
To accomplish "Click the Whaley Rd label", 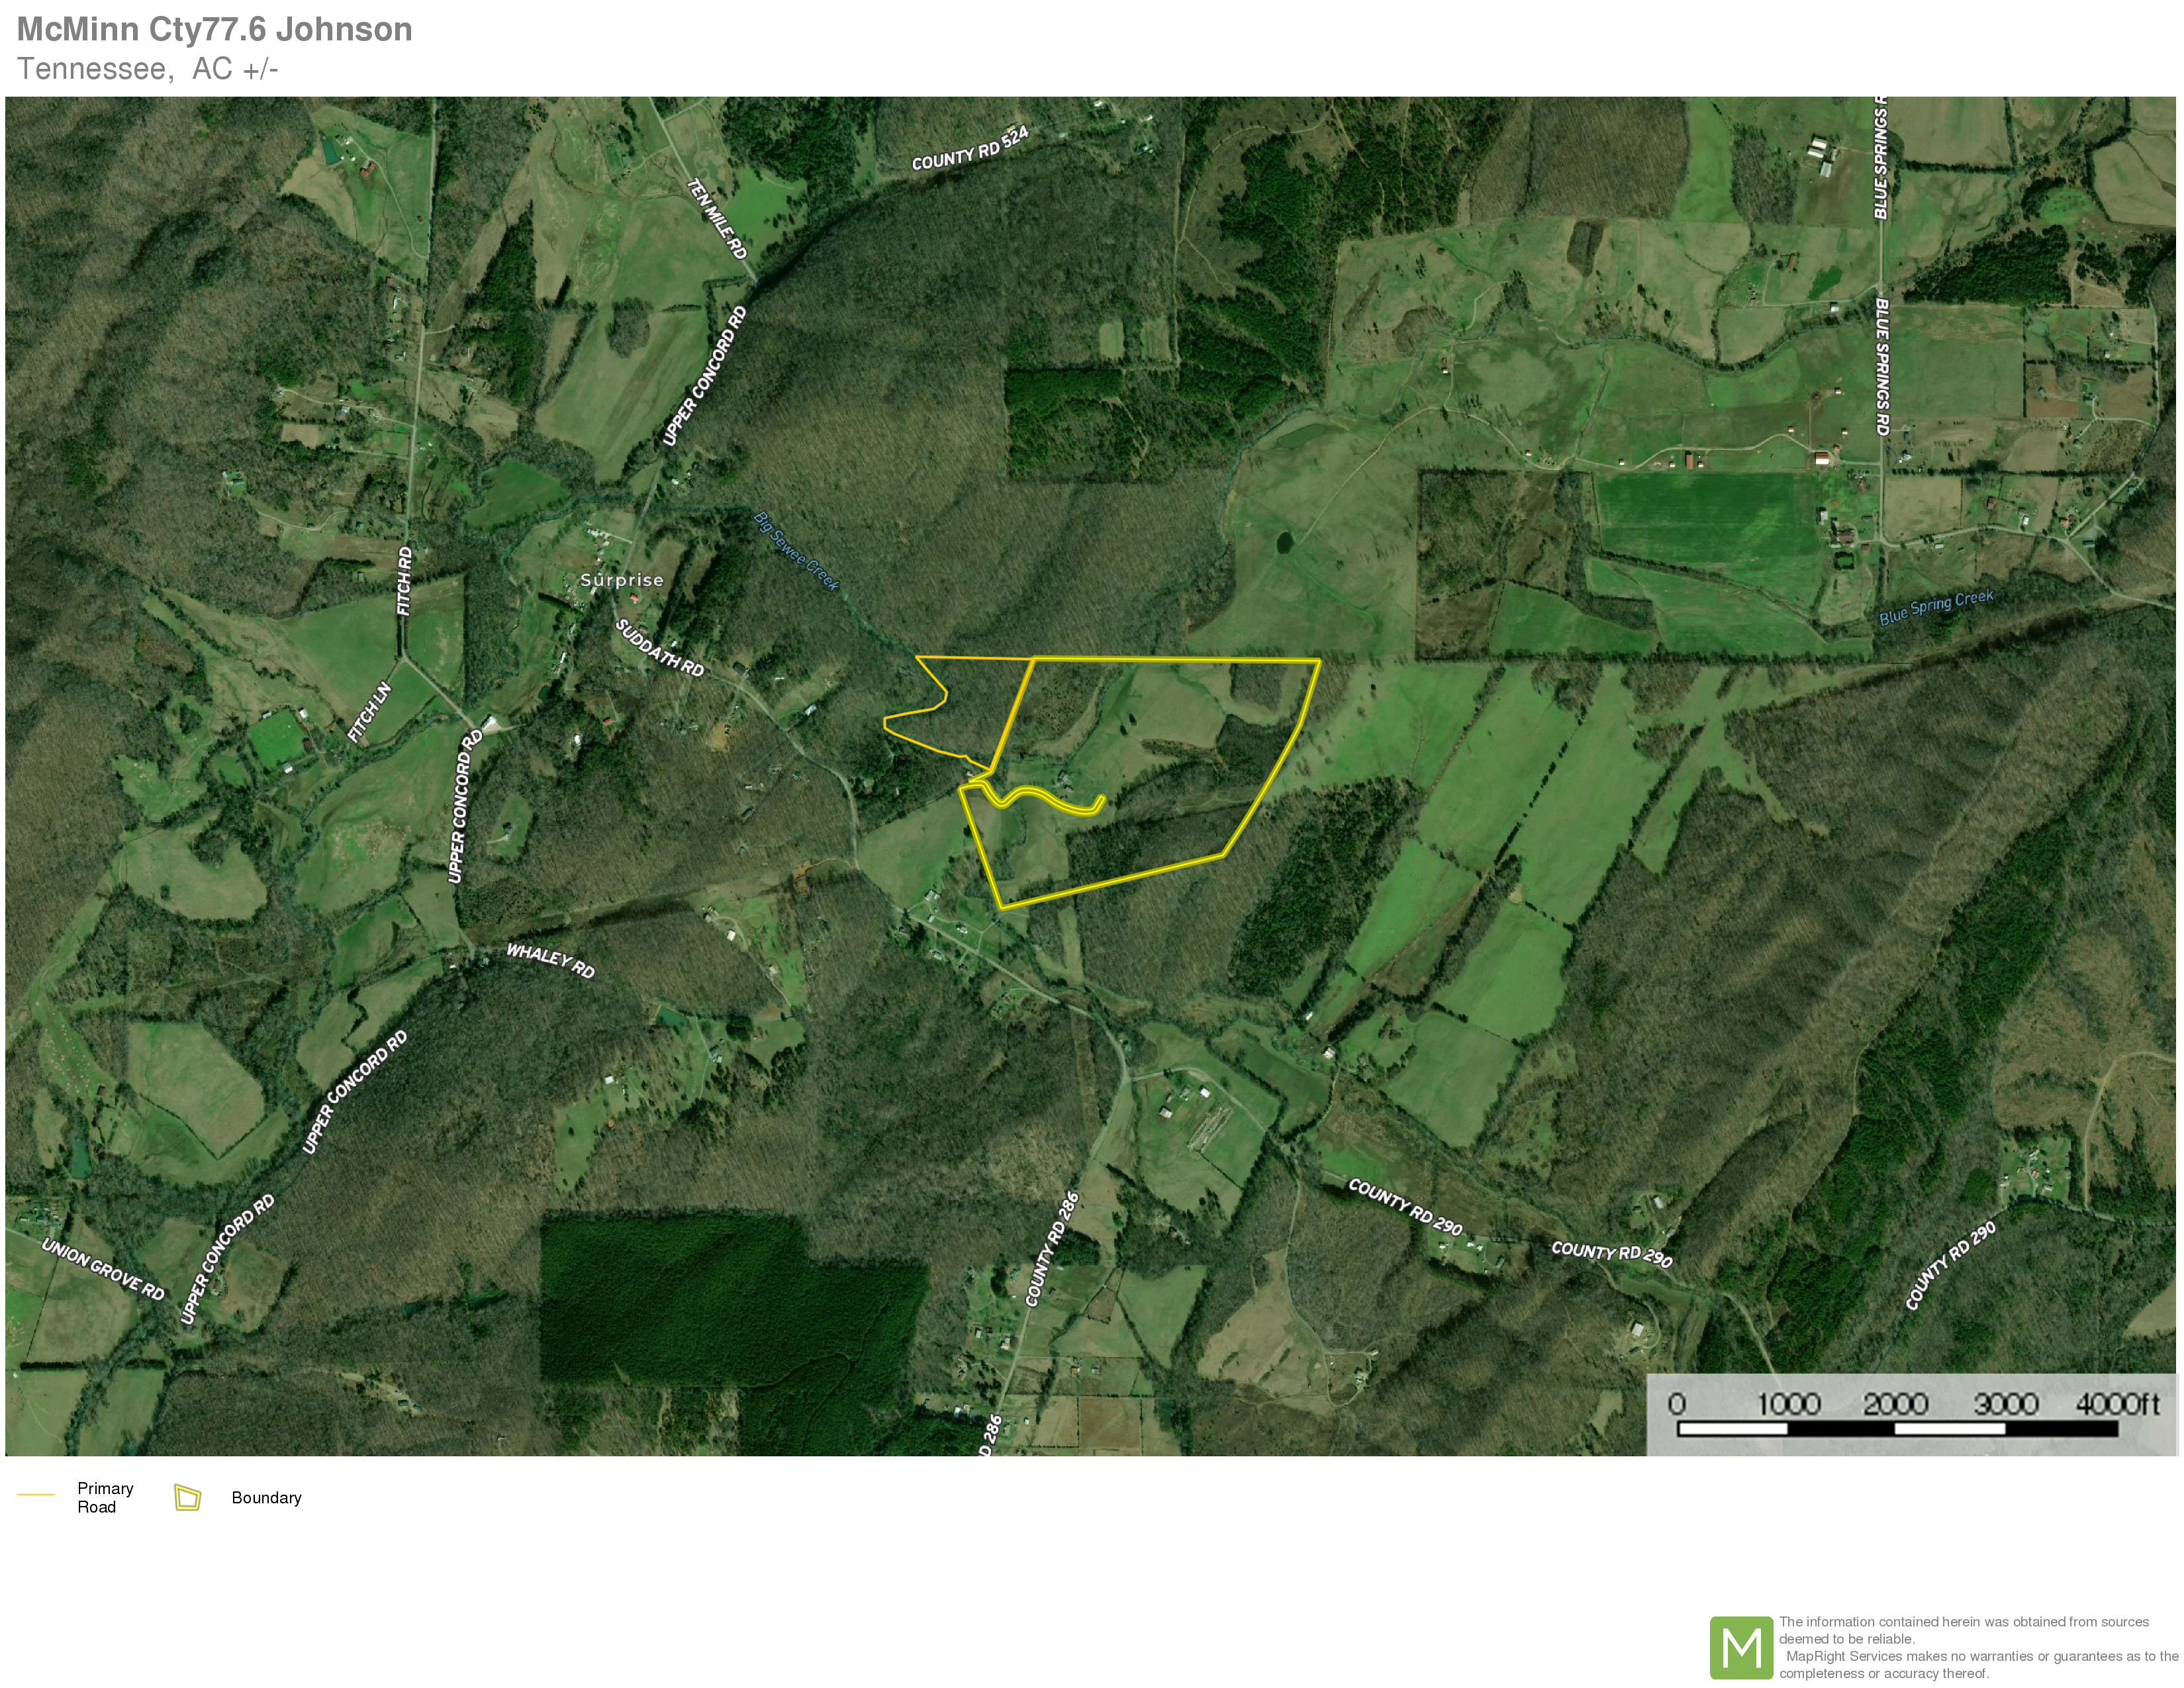I will coord(550,960).
